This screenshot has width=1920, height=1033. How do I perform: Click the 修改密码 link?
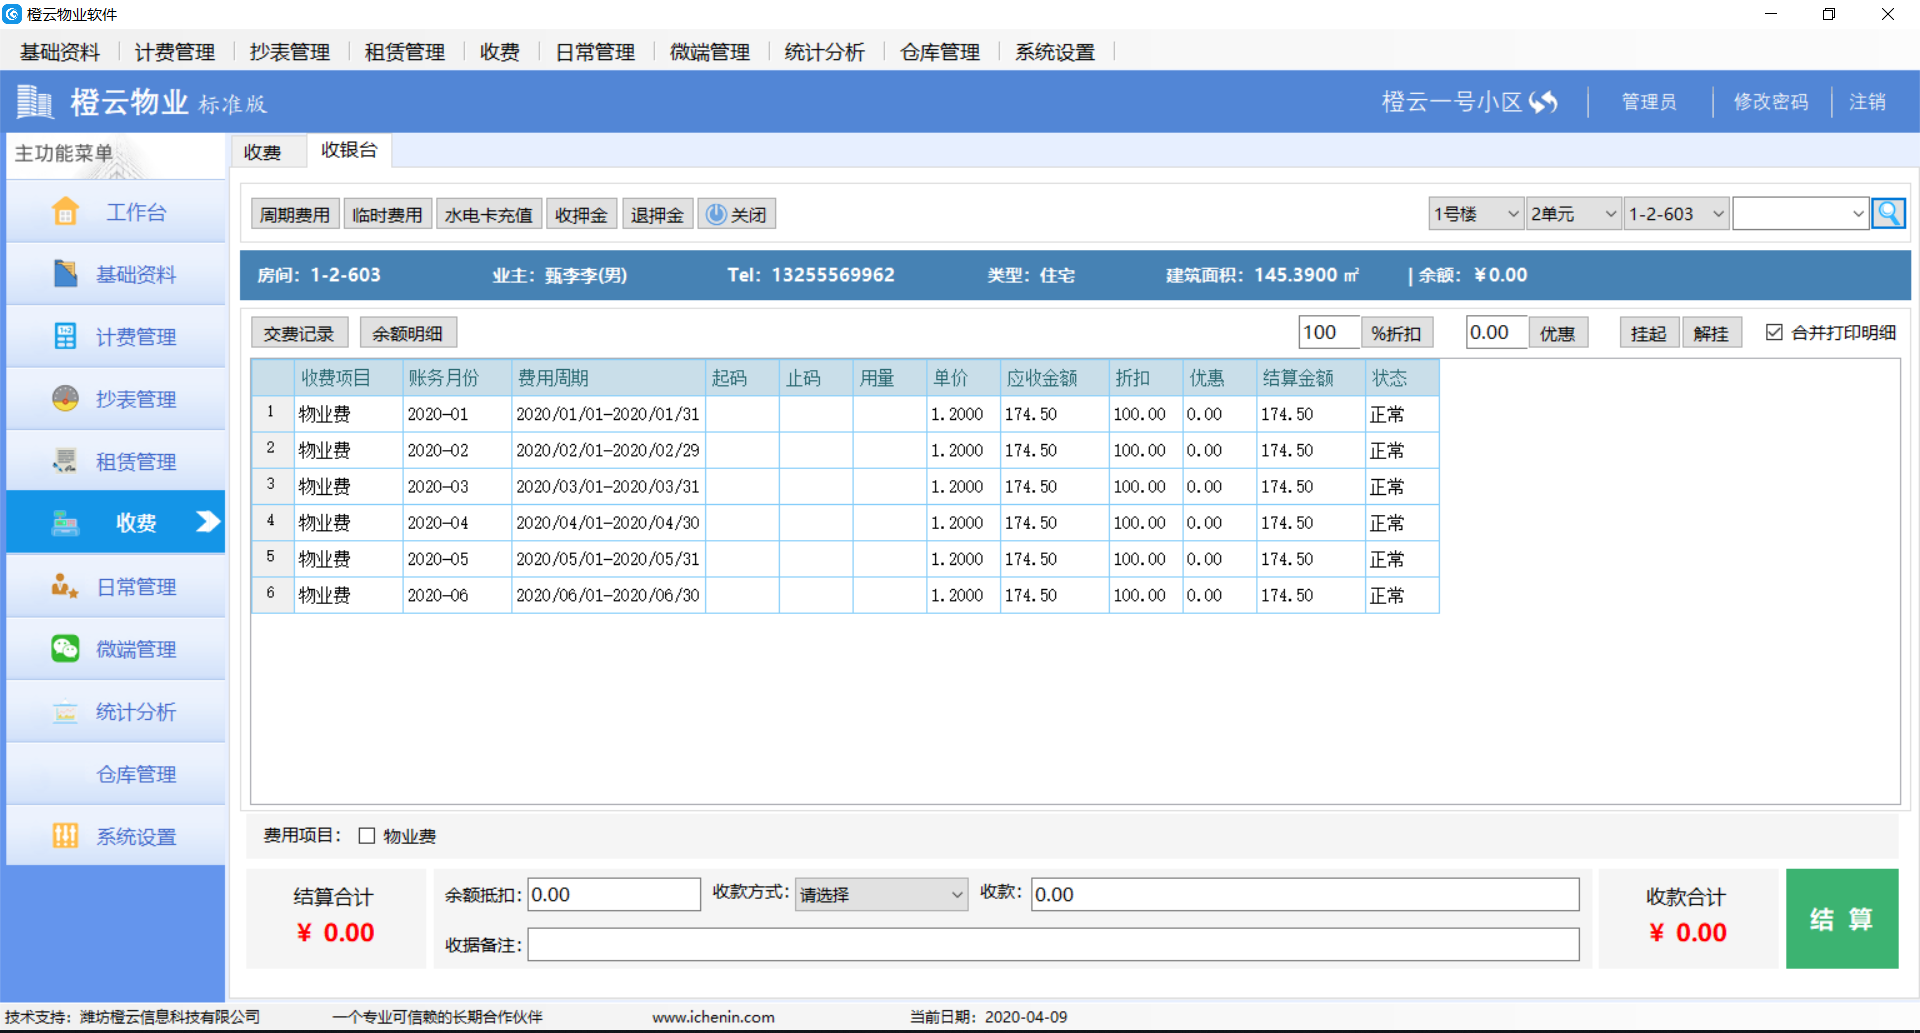click(x=1771, y=101)
